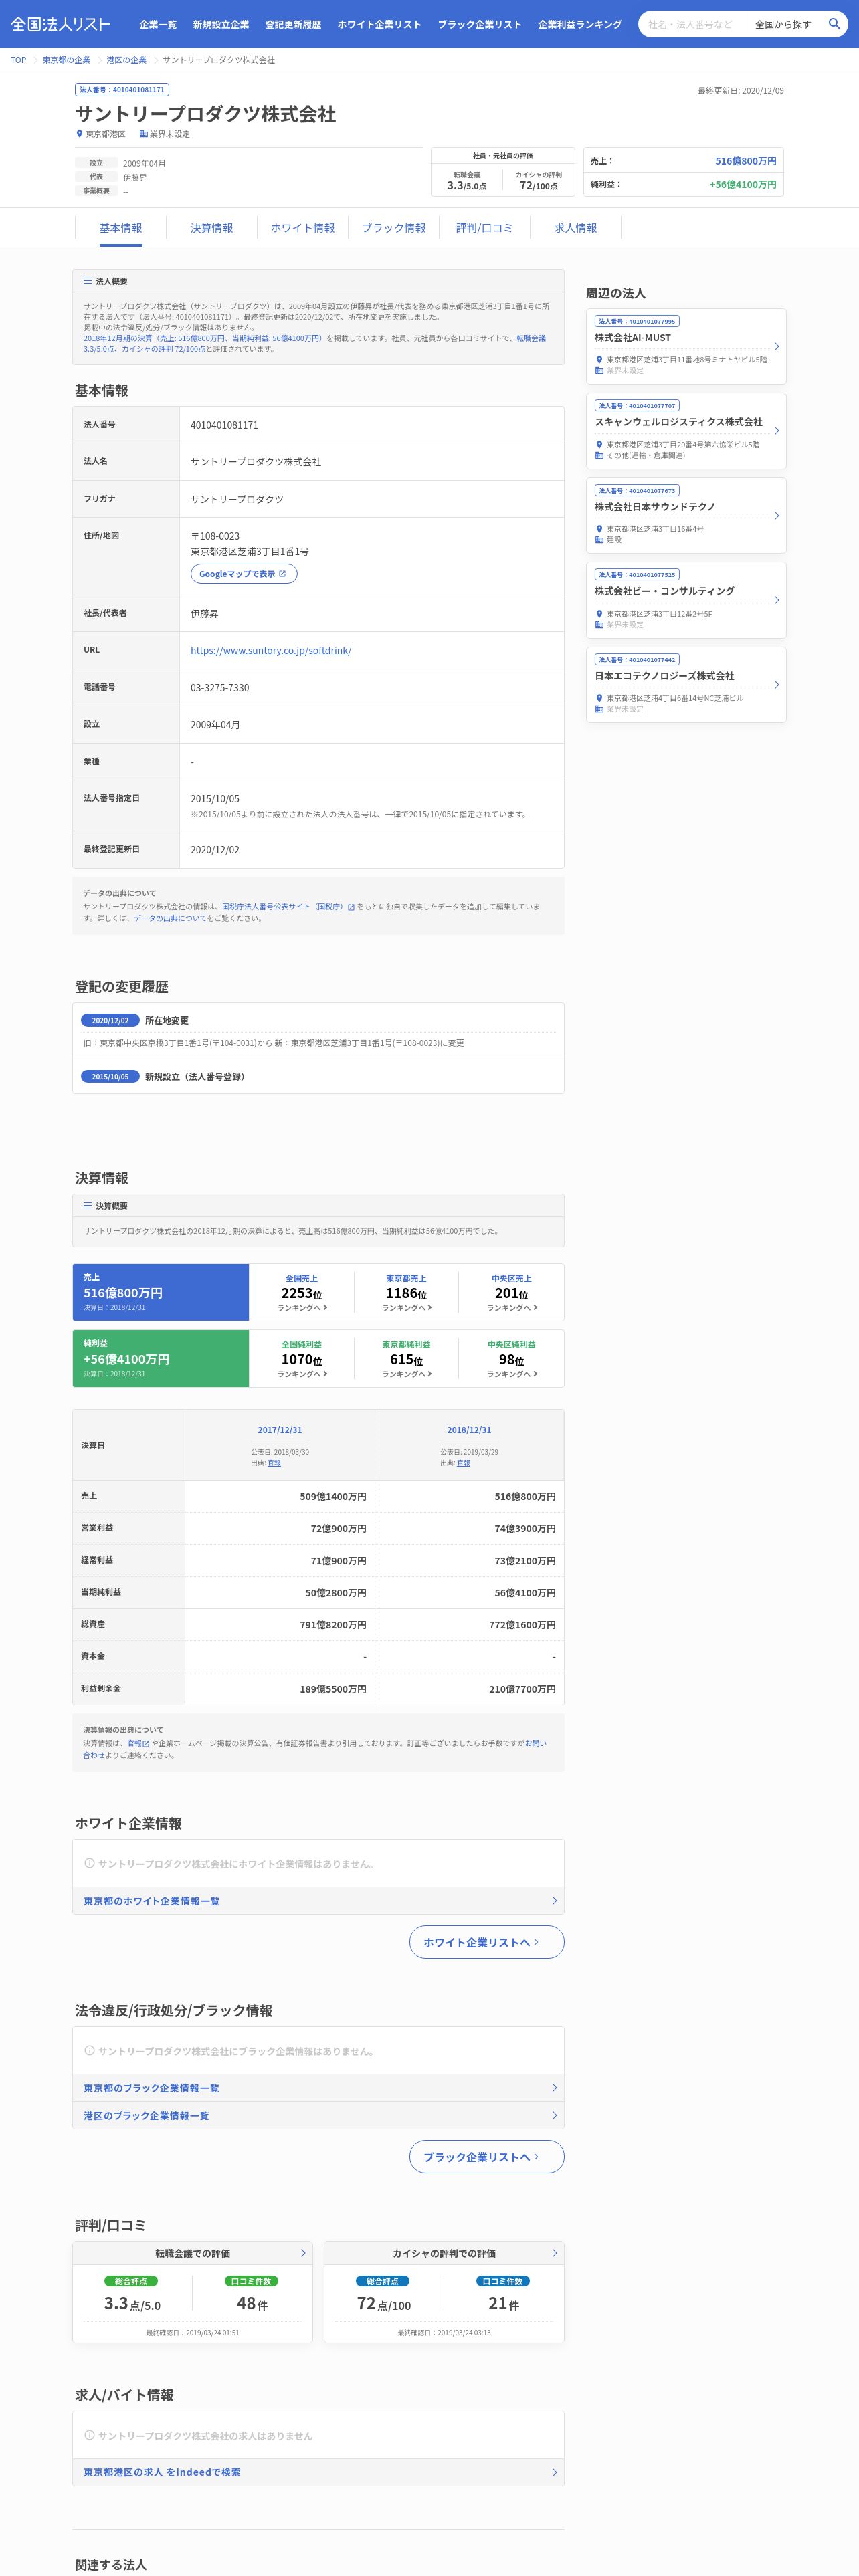859x2576 pixels.
Task: Open the 全国から探す region selector
Action: pyautogui.click(x=783, y=24)
